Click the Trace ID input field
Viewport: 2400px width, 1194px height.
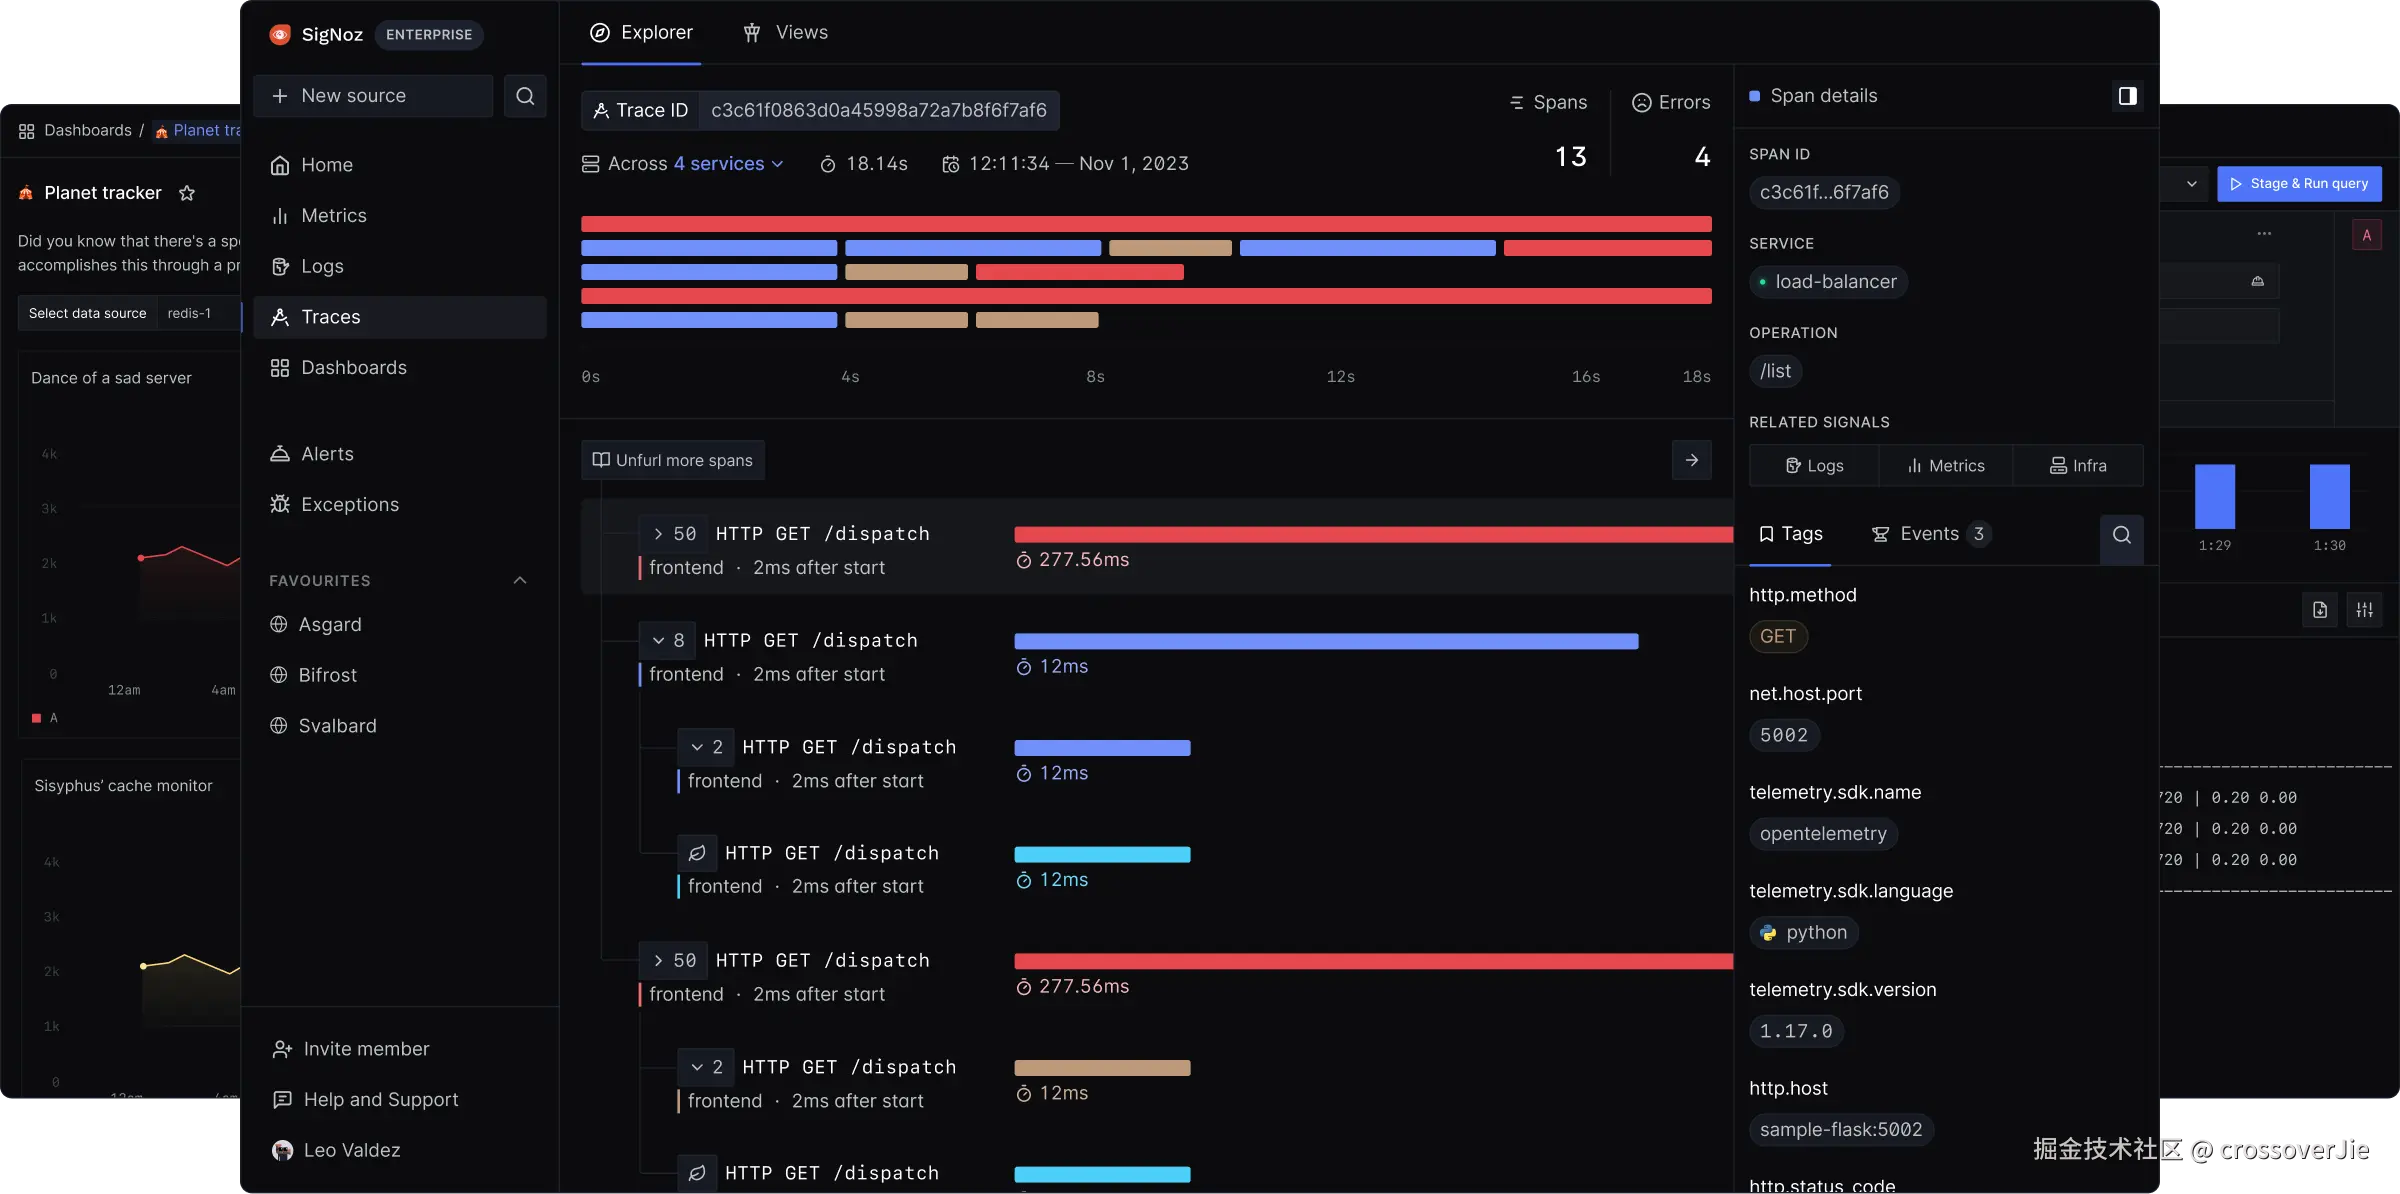[878, 110]
